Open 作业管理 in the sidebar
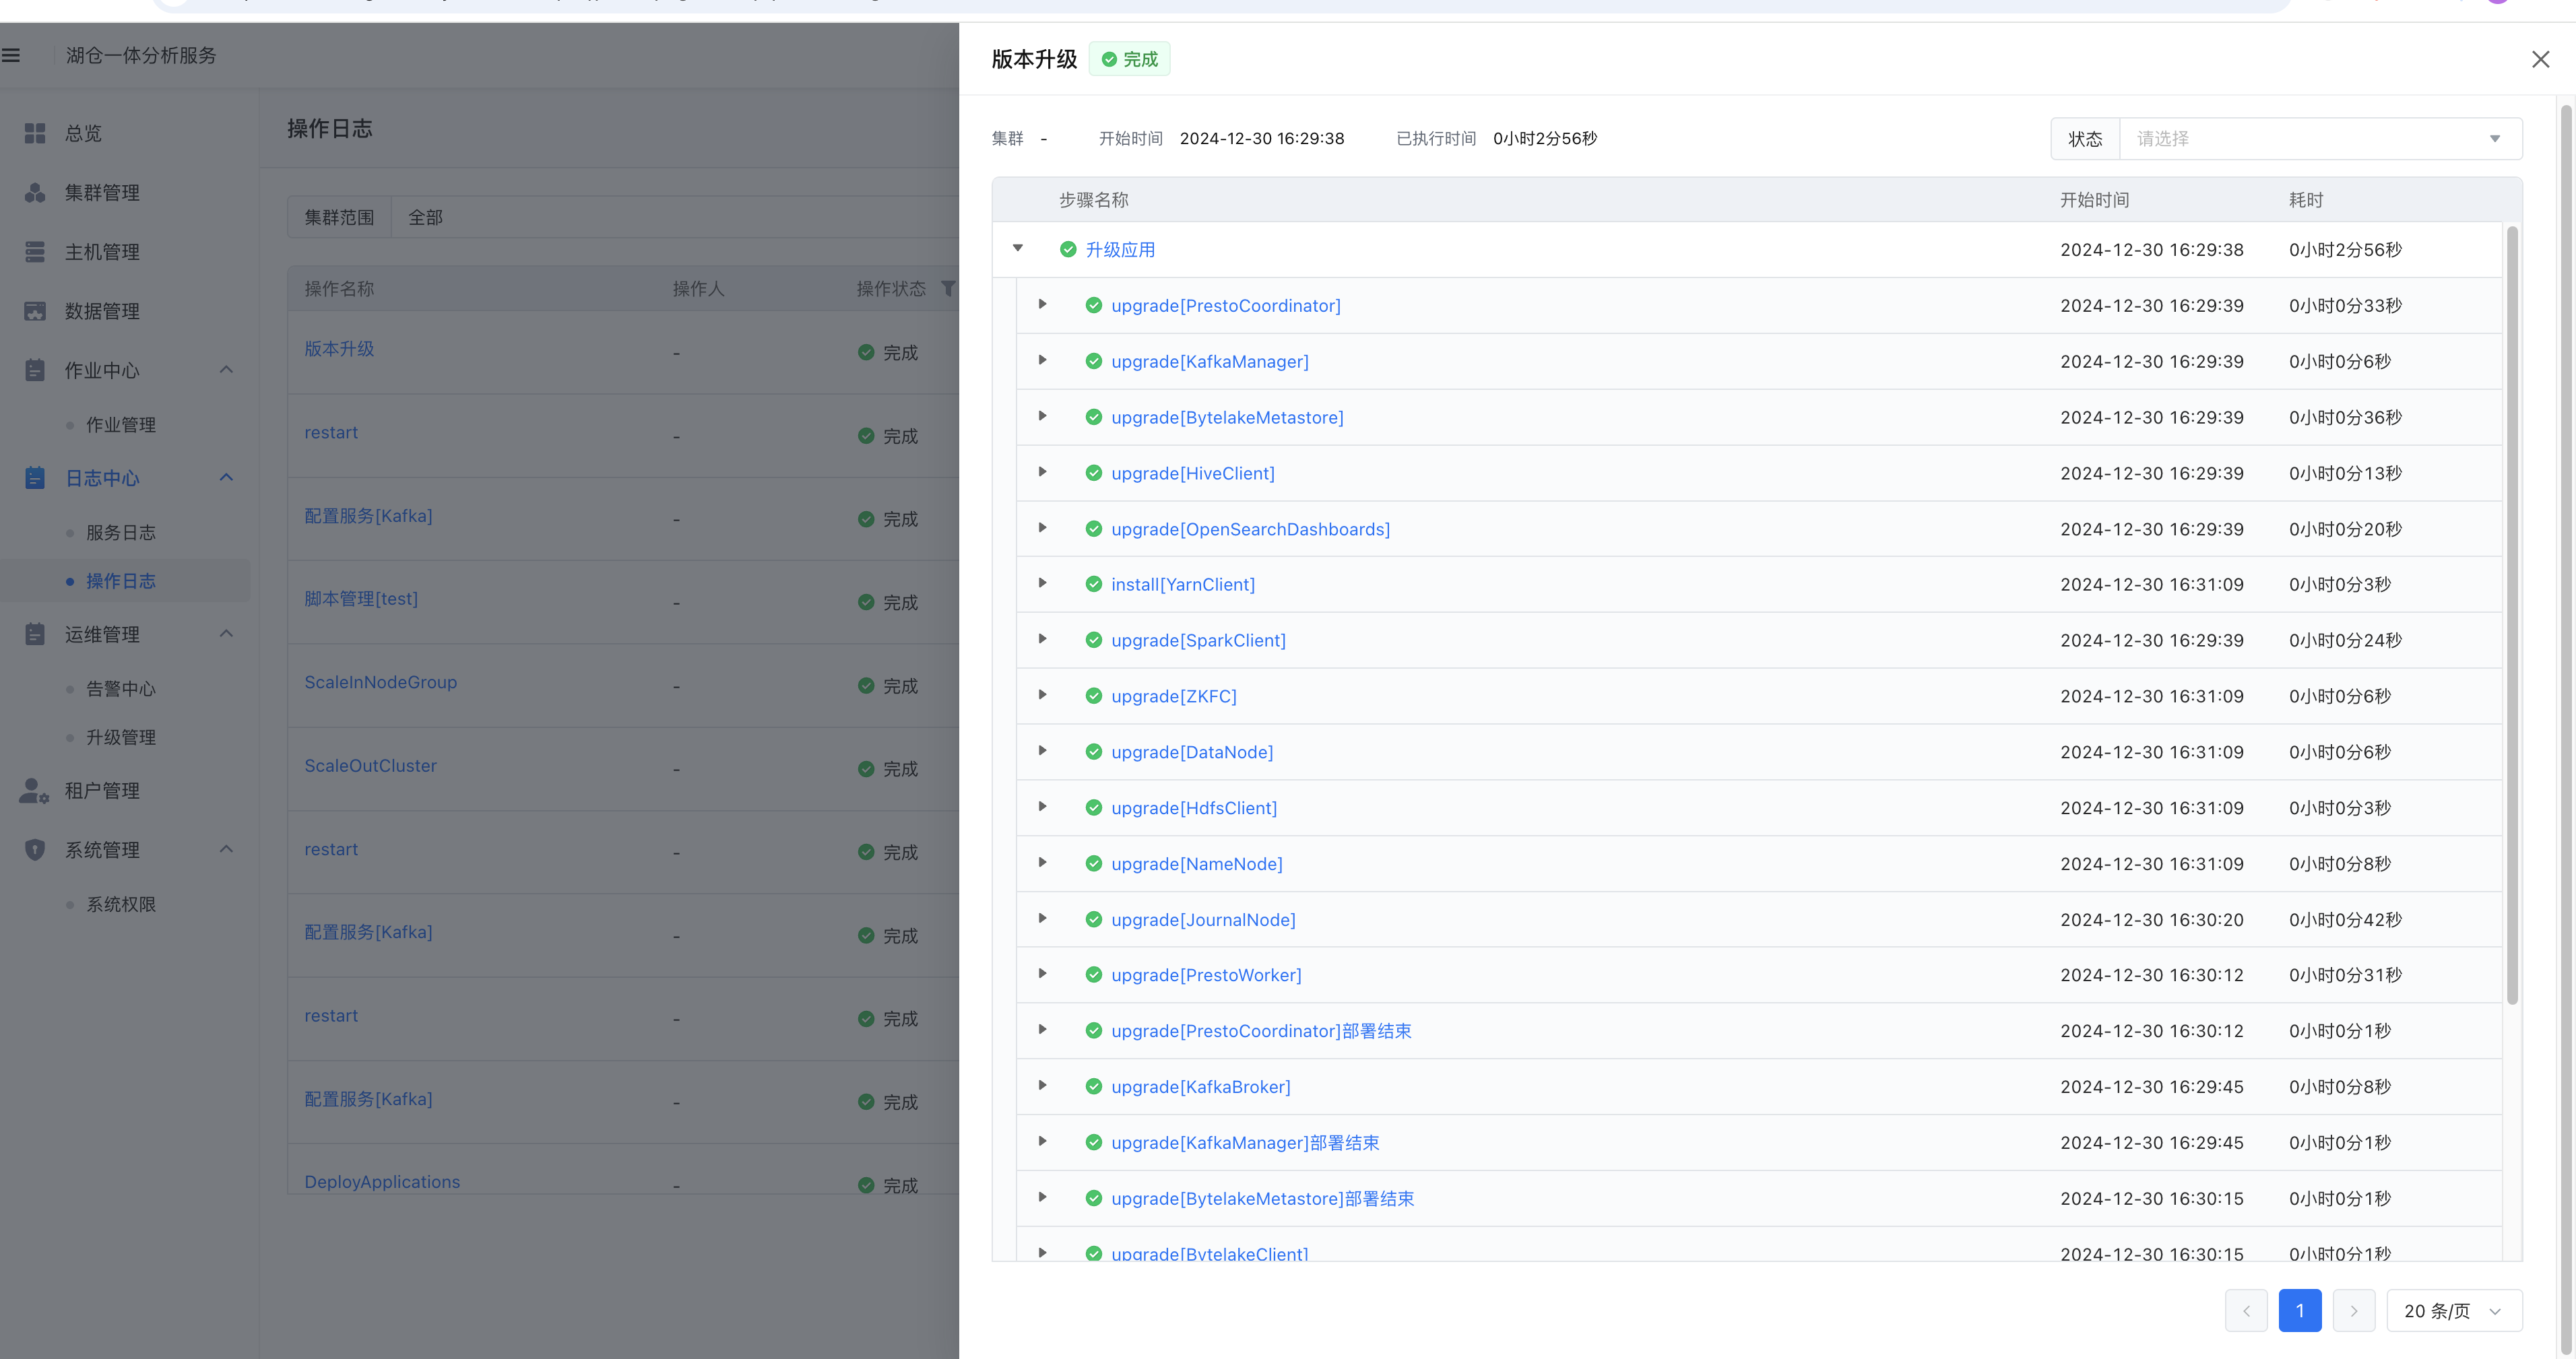Image resolution: width=2576 pixels, height=1359 pixels. coord(121,425)
